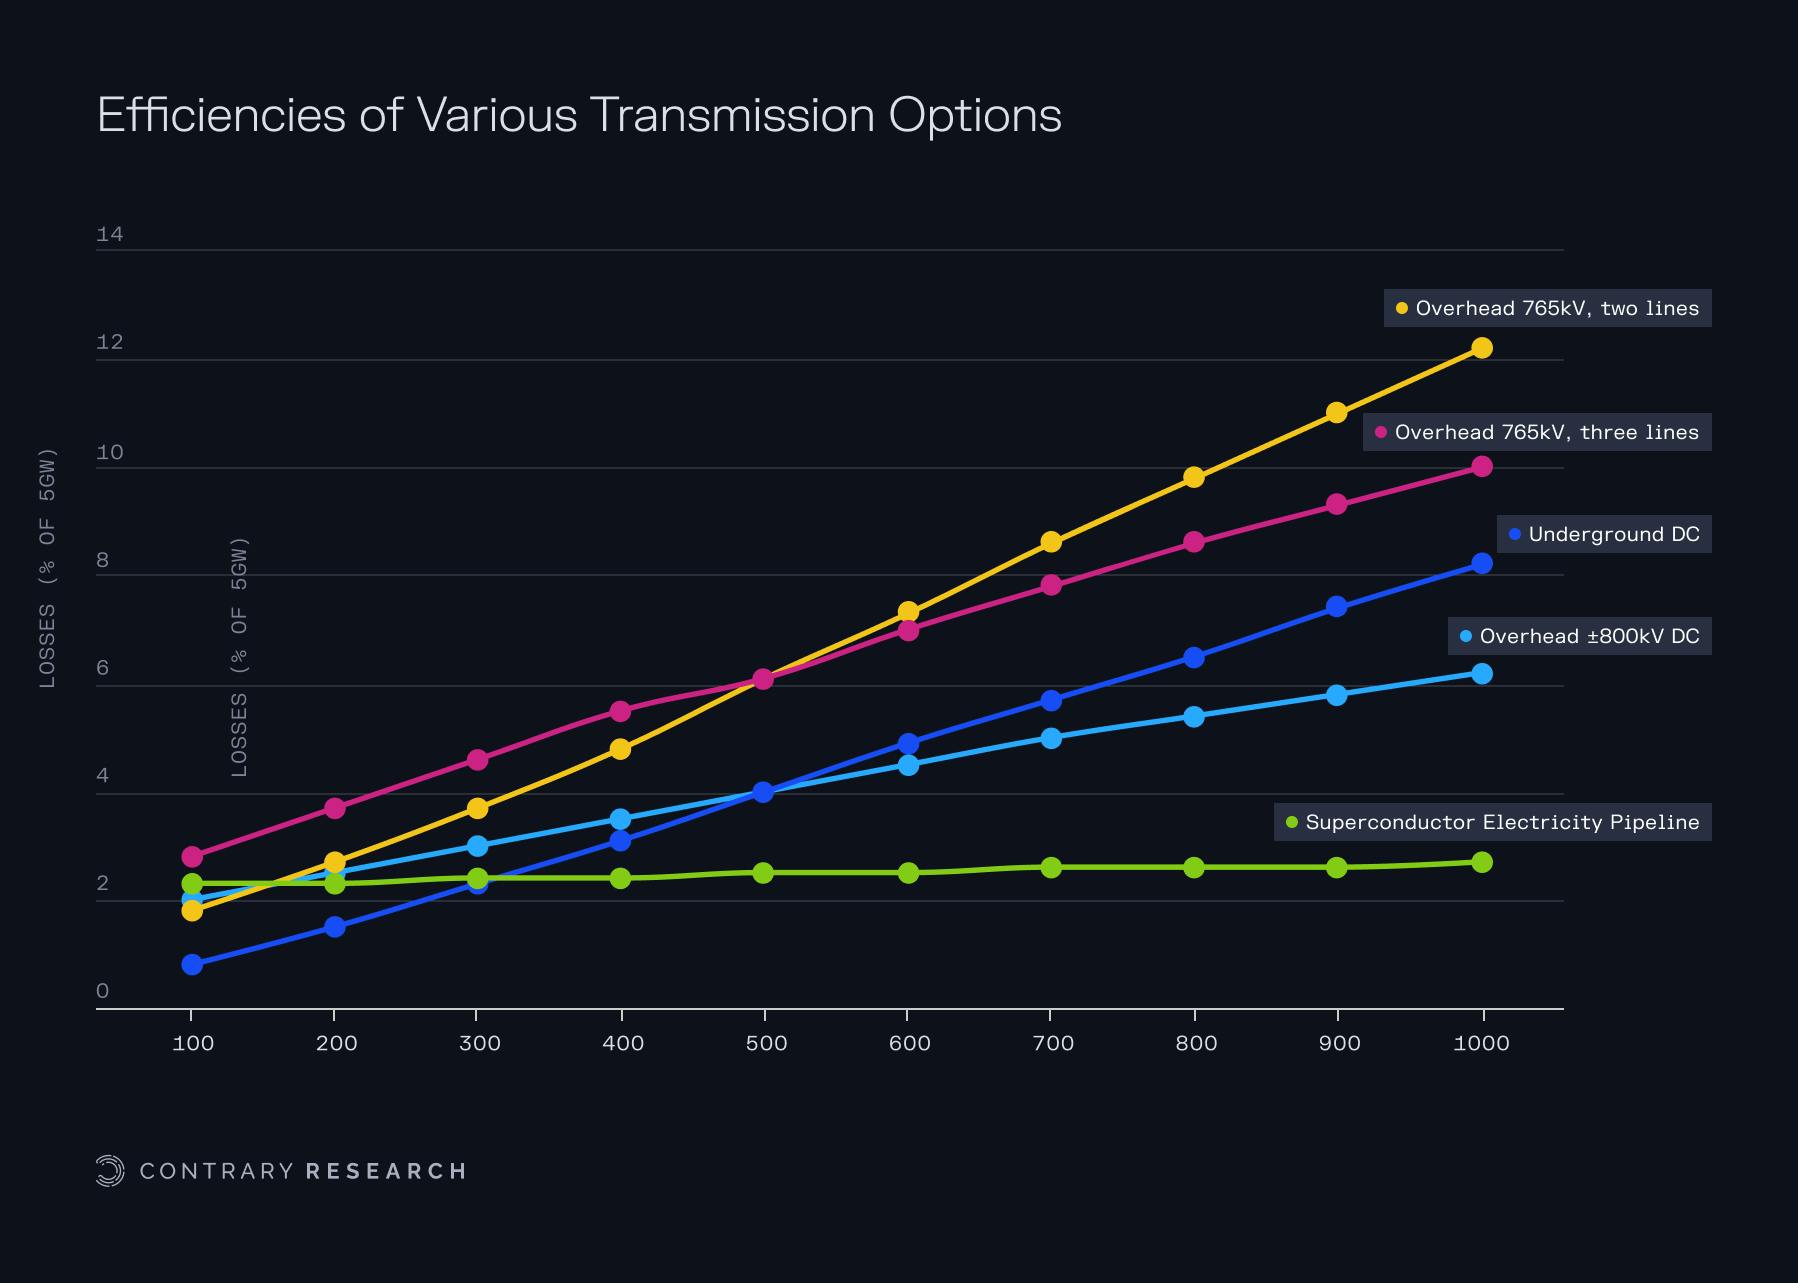The width and height of the screenshot is (1798, 1283).
Task: Click the magenta data point at 100
Action: pos(192,856)
